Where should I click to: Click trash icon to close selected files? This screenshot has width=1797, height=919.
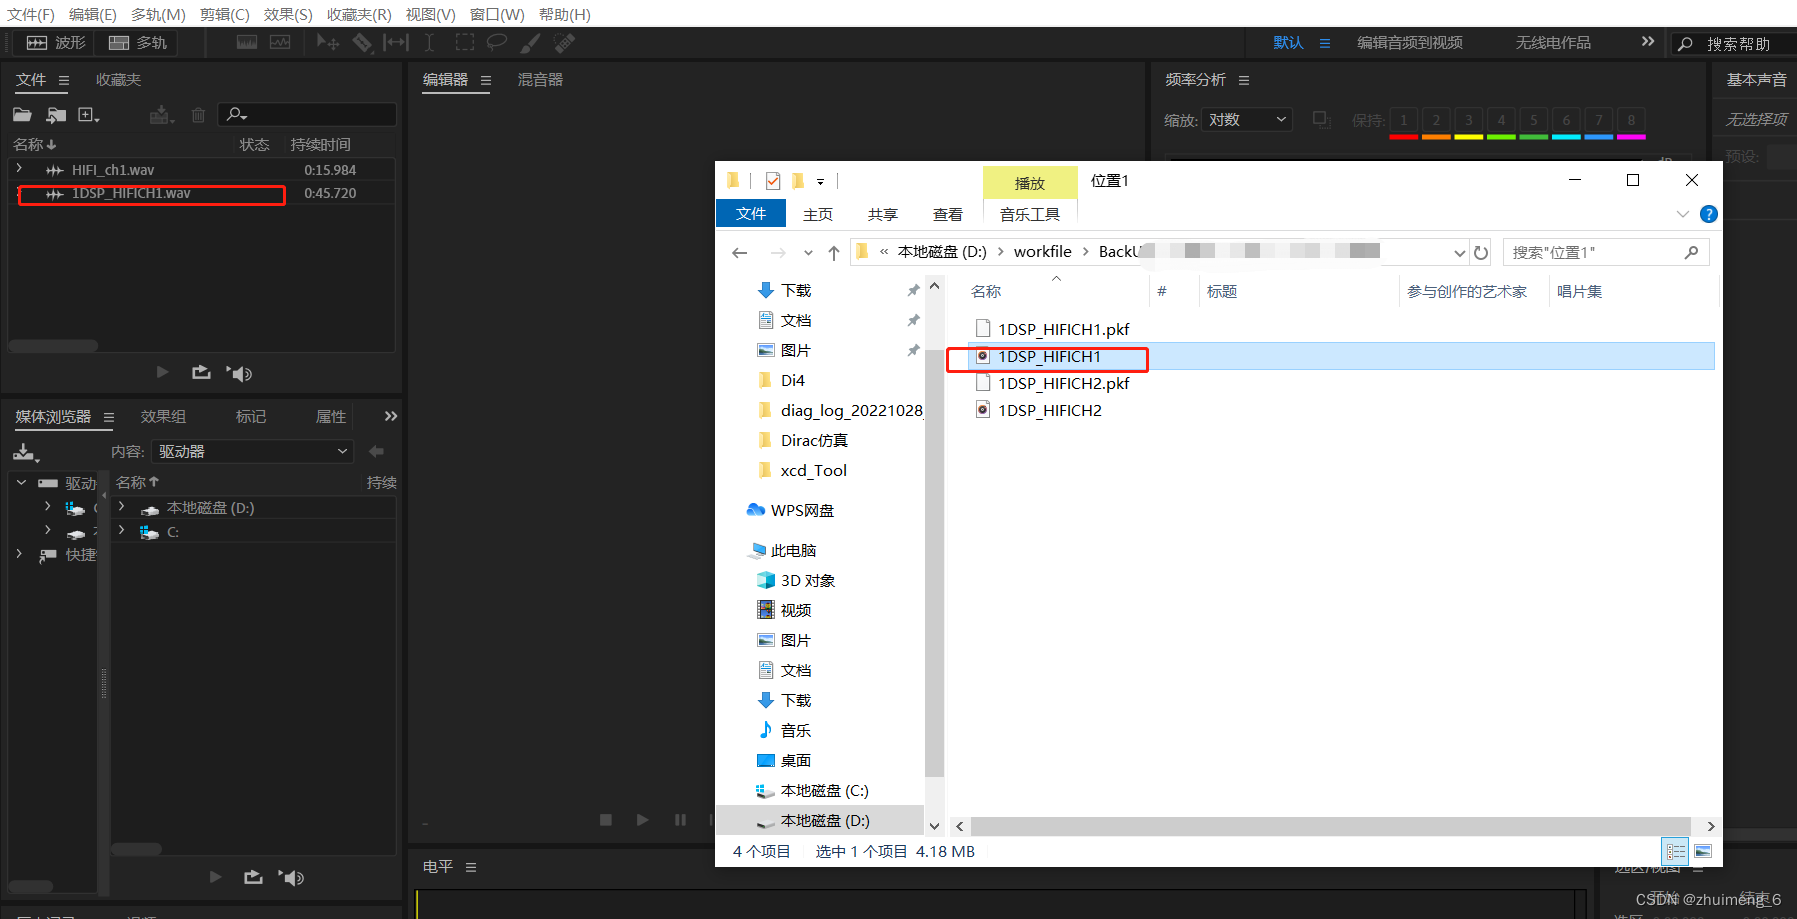198,115
